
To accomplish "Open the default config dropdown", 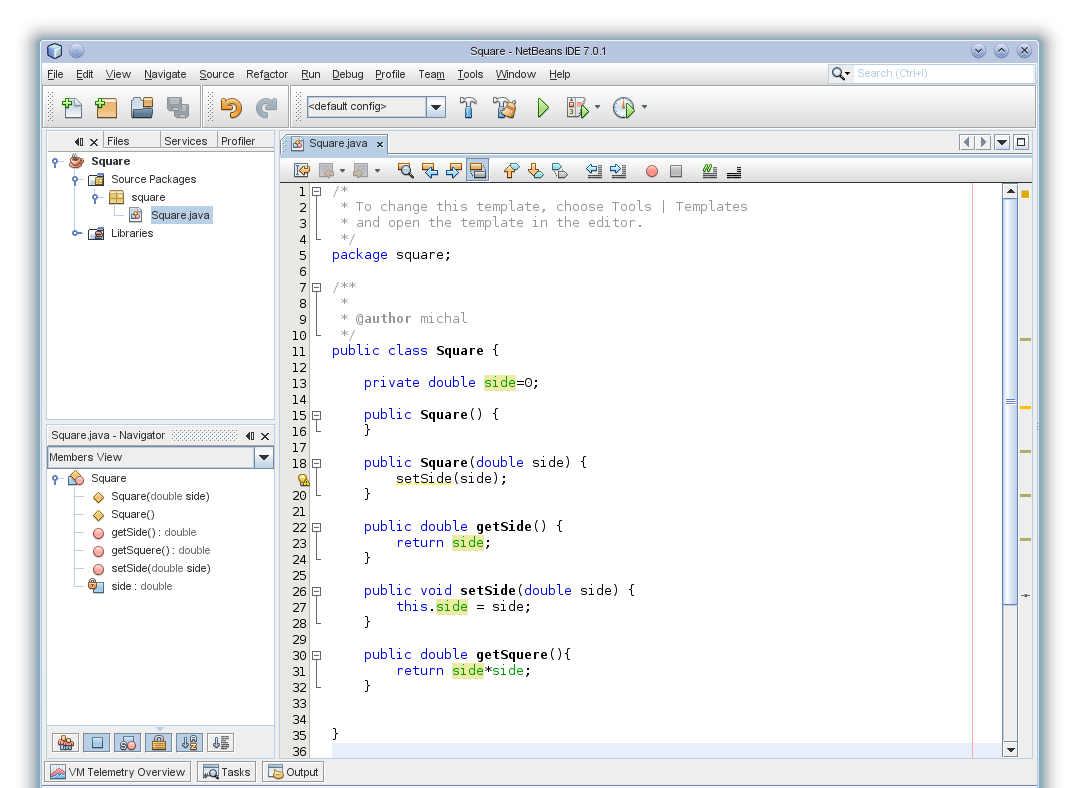I will coord(436,107).
